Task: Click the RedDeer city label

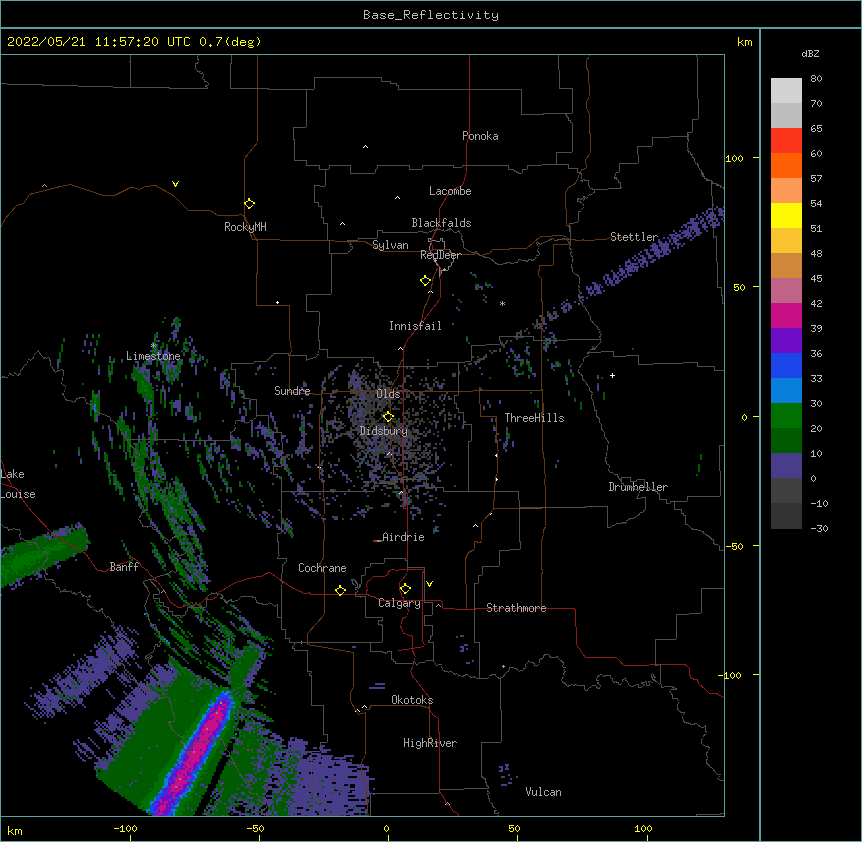Action: pos(440,255)
